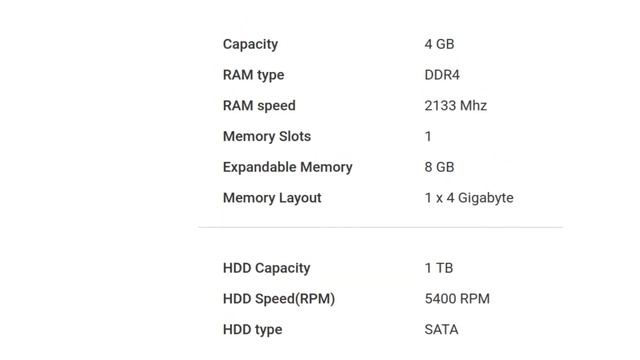Click the HDD type label
The height and width of the screenshot is (360, 640).
[252, 329]
